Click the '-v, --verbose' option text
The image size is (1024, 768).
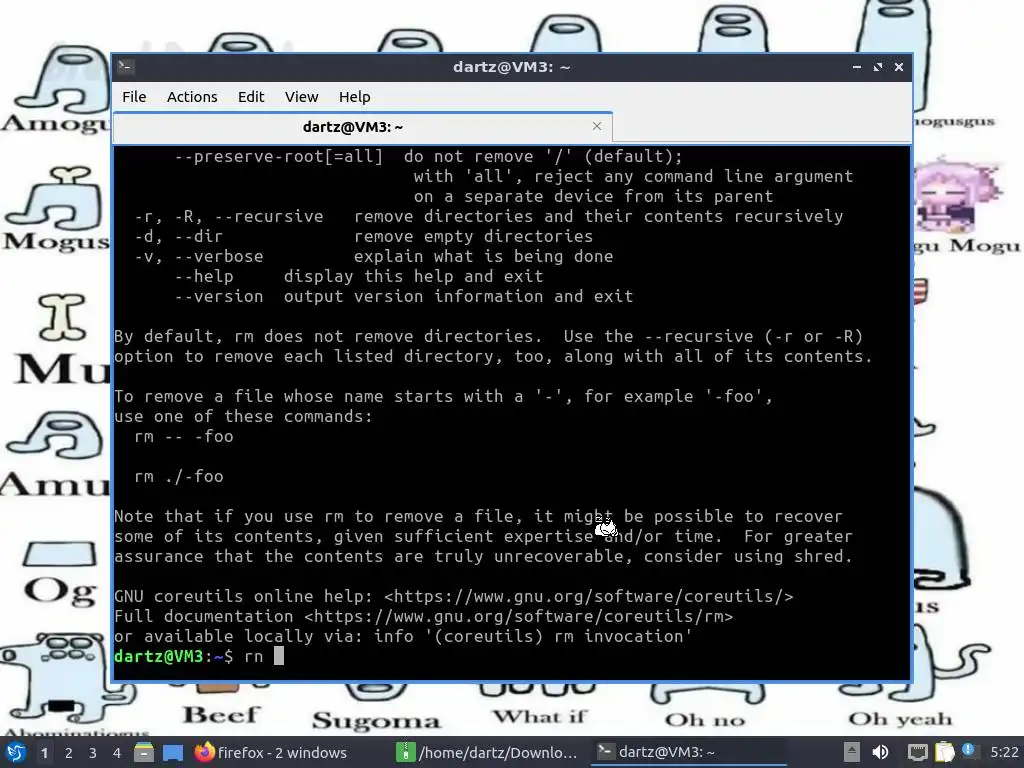pos(199,257)
